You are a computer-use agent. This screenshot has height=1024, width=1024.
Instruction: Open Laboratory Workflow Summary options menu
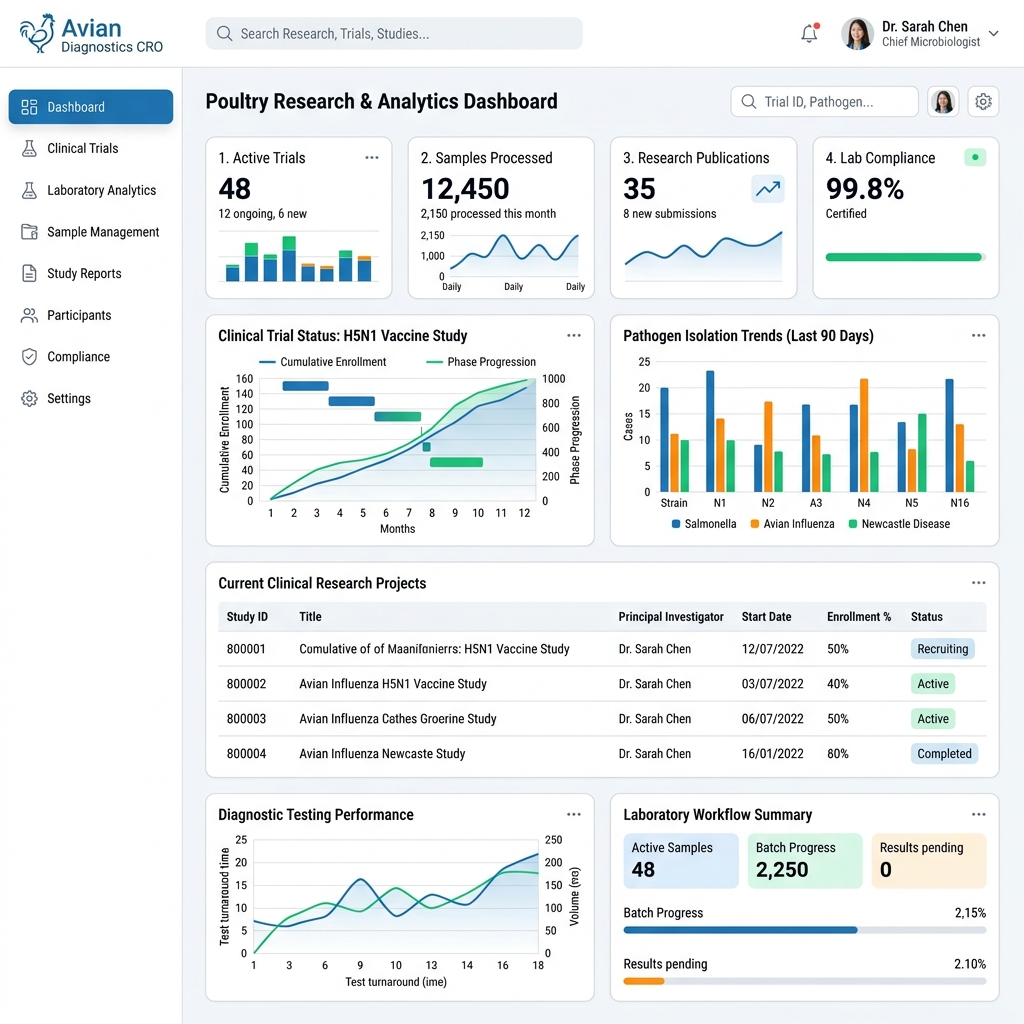(978, 814)
